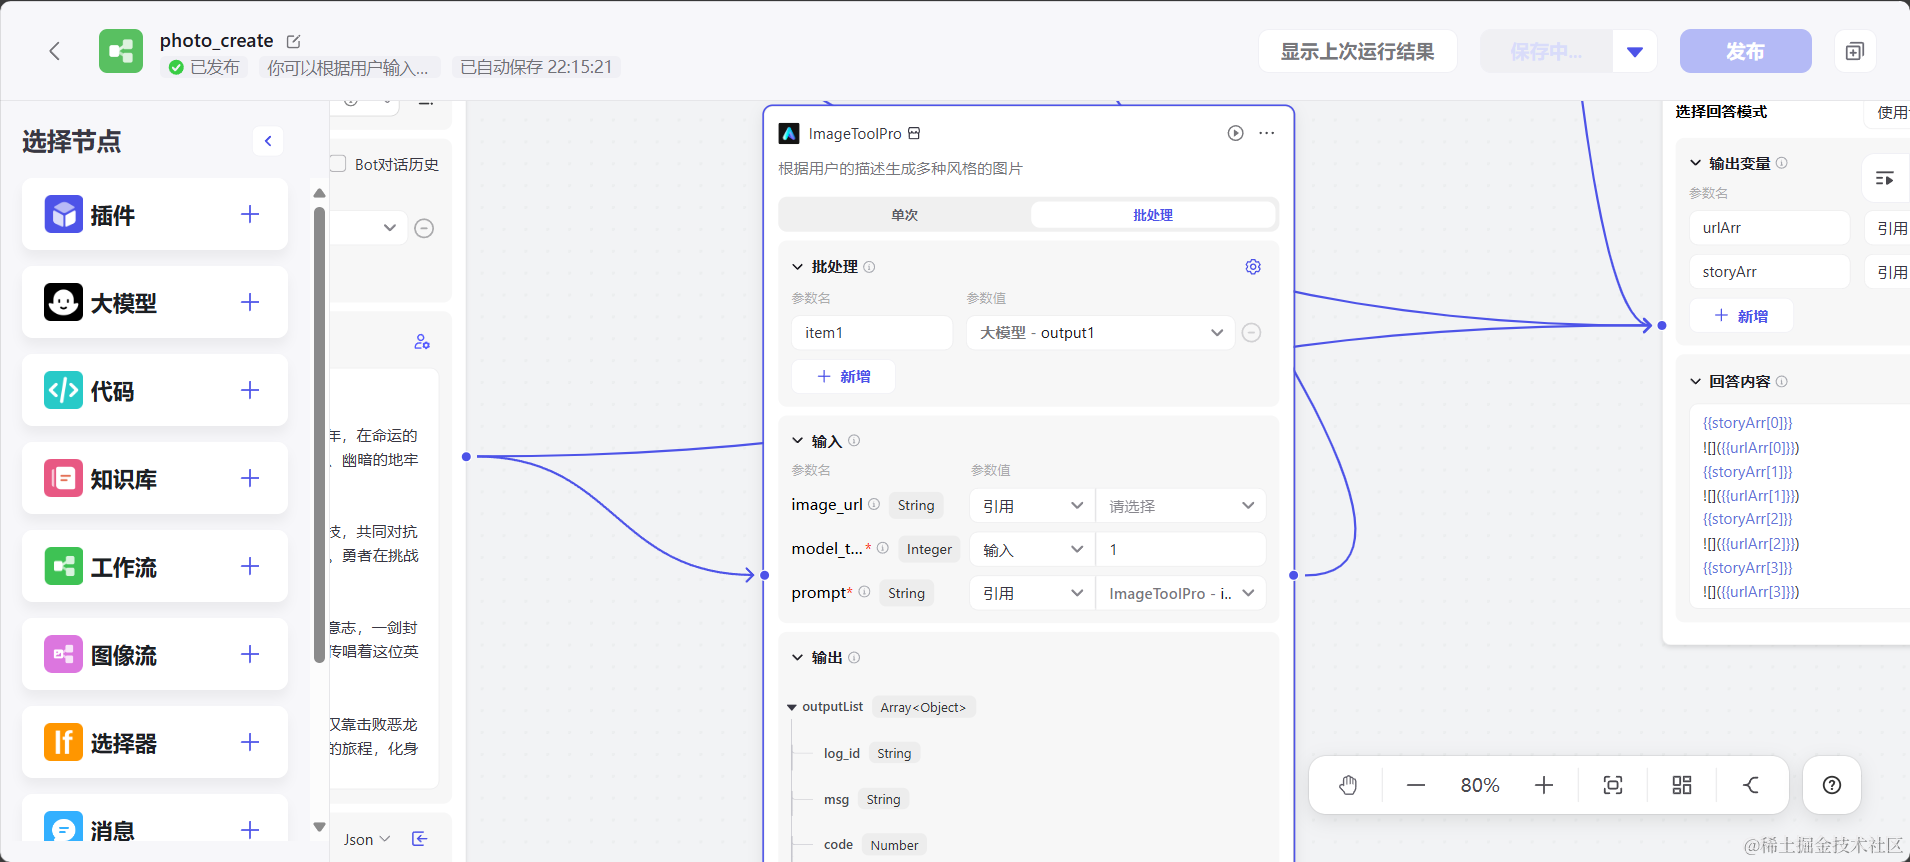Viewport: 1910px width, 862px height.
Task: Collapse the node selection side panel
Action: (x=268, y=141)
